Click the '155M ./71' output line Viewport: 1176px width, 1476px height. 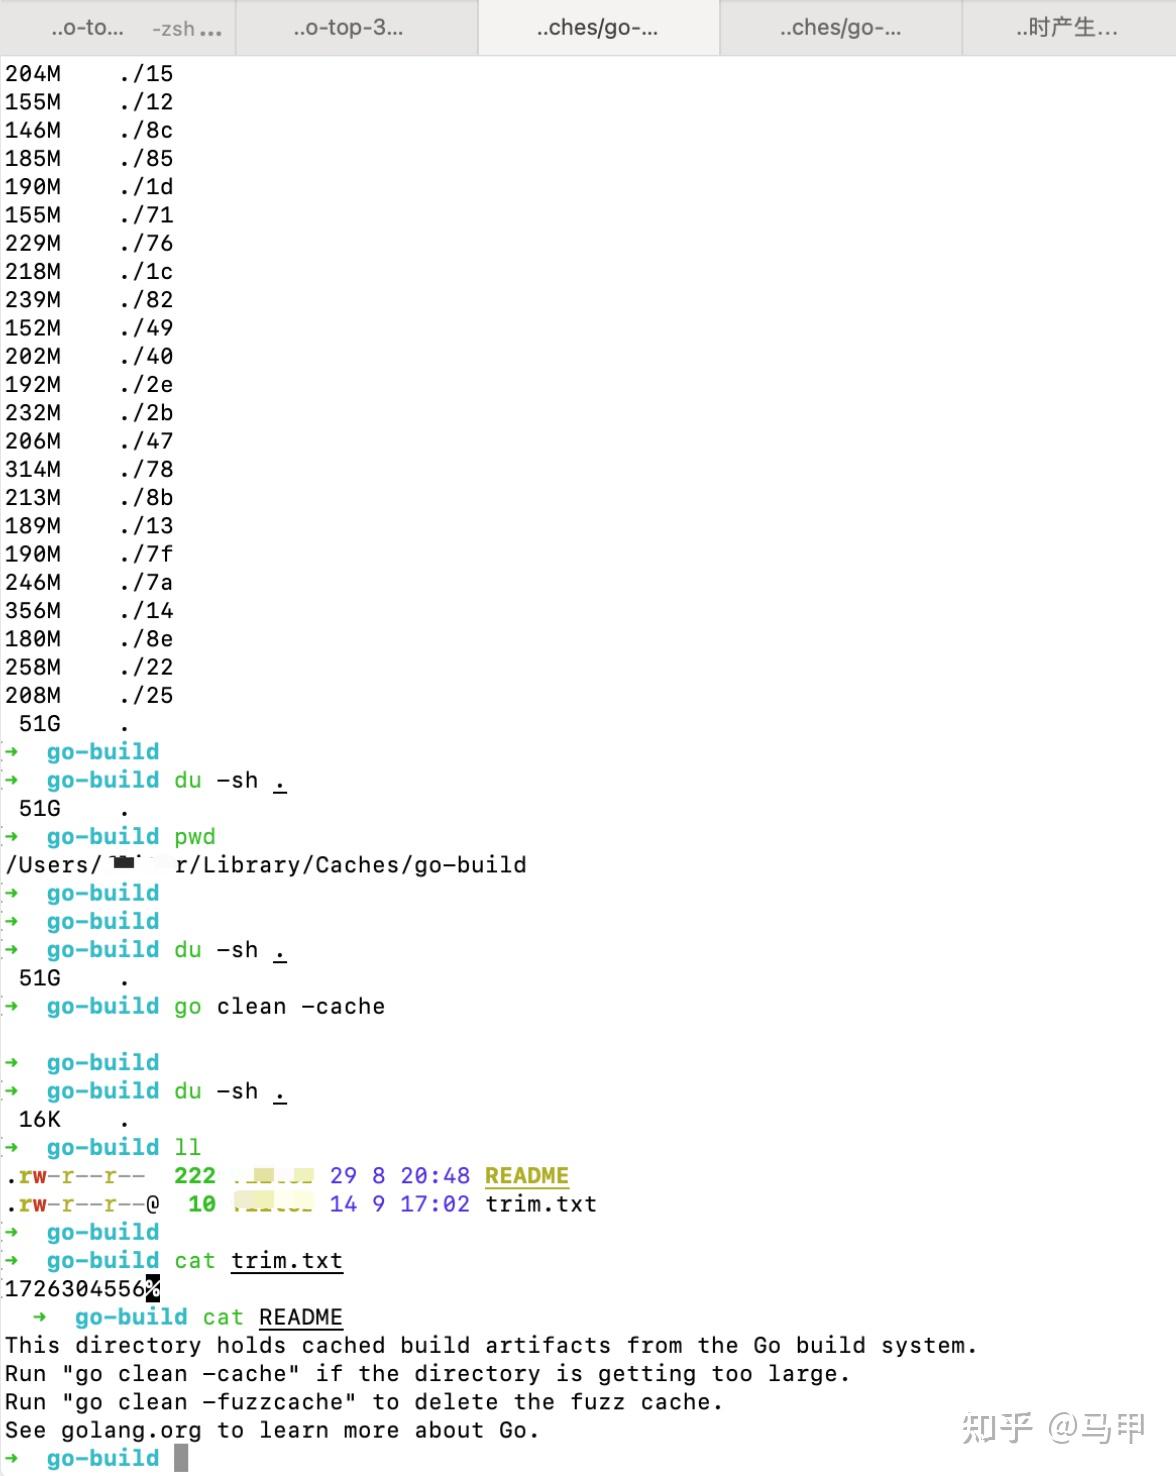(89, 215)
